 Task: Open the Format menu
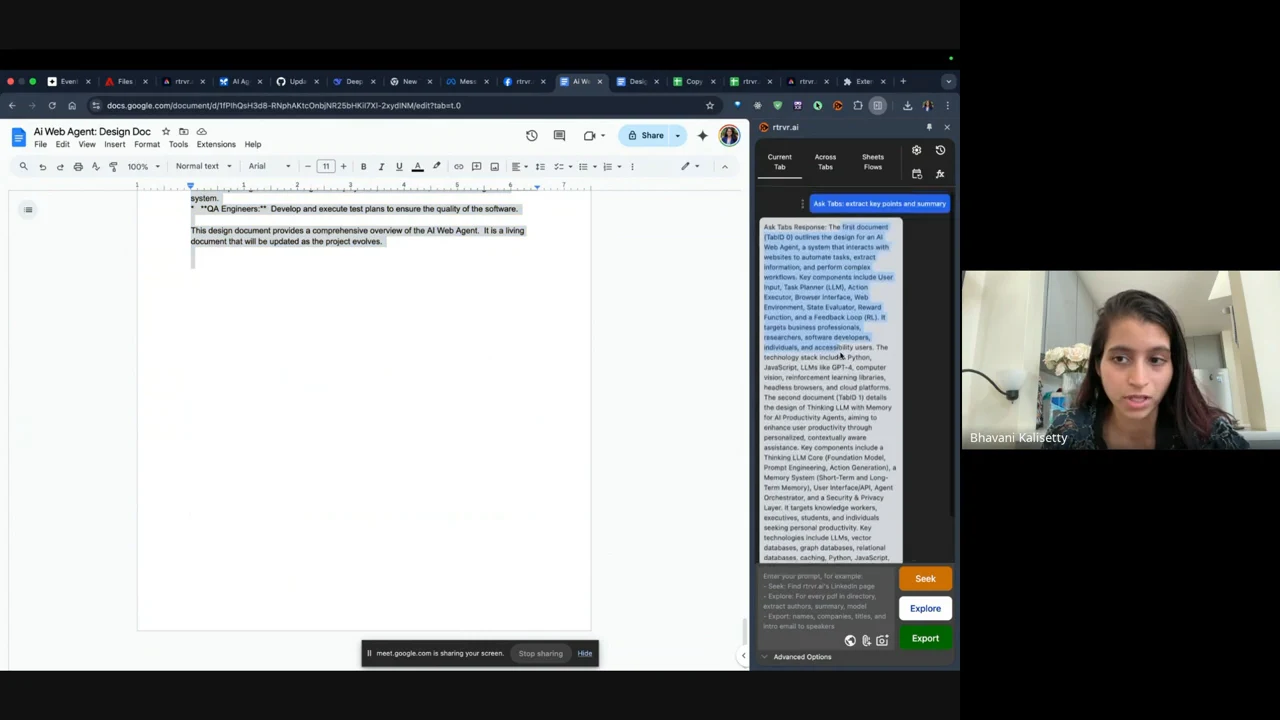tap(147, 145)
